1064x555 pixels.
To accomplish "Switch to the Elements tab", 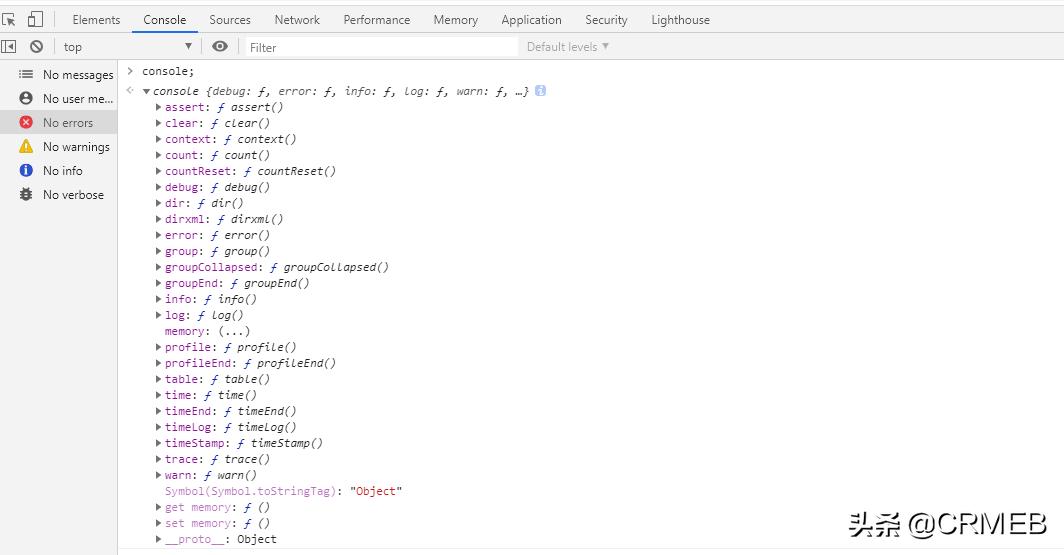I will [x=96, y=19].
